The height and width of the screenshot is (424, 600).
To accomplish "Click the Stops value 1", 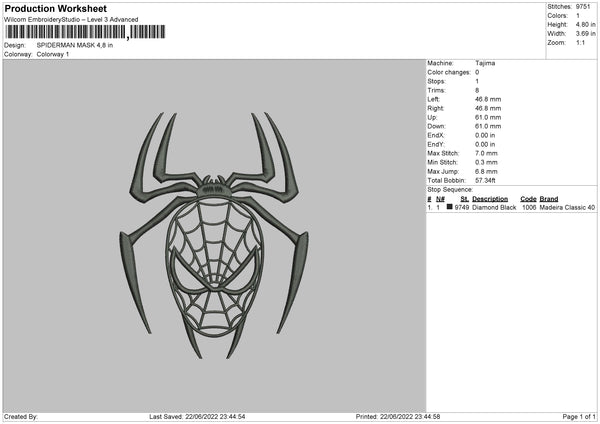I will [477, 81].
